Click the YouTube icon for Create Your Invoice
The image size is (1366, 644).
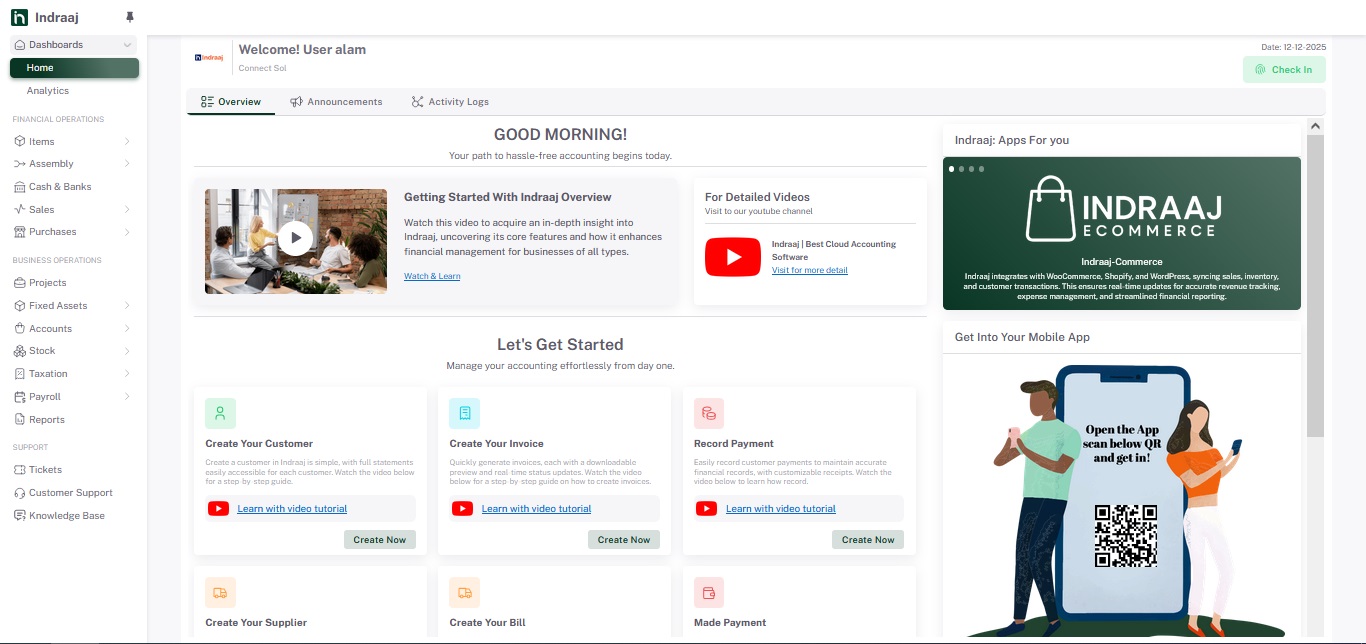(462, 509)
